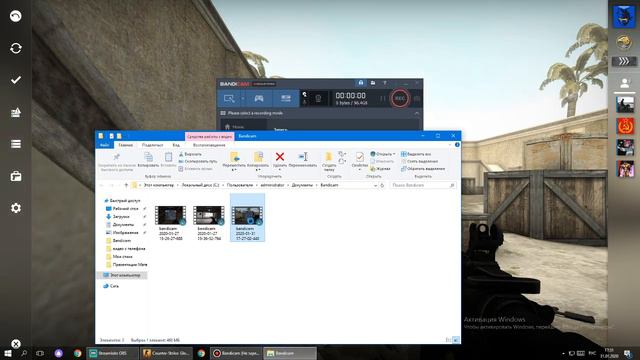Select Этот компьютер in navigation pane
The width and height of the screenshot is (640, 360).
tap(122, 275)
